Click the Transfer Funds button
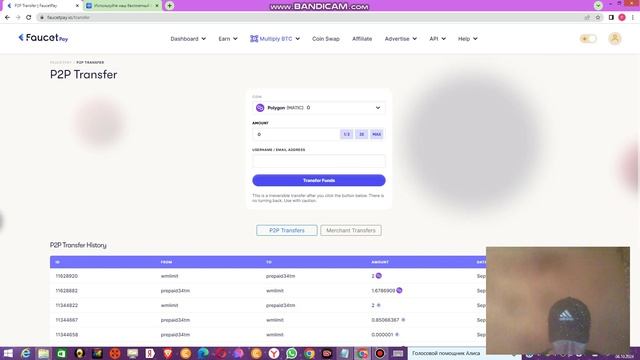Viewport: 640px width, 360px height. coord(319,180)
